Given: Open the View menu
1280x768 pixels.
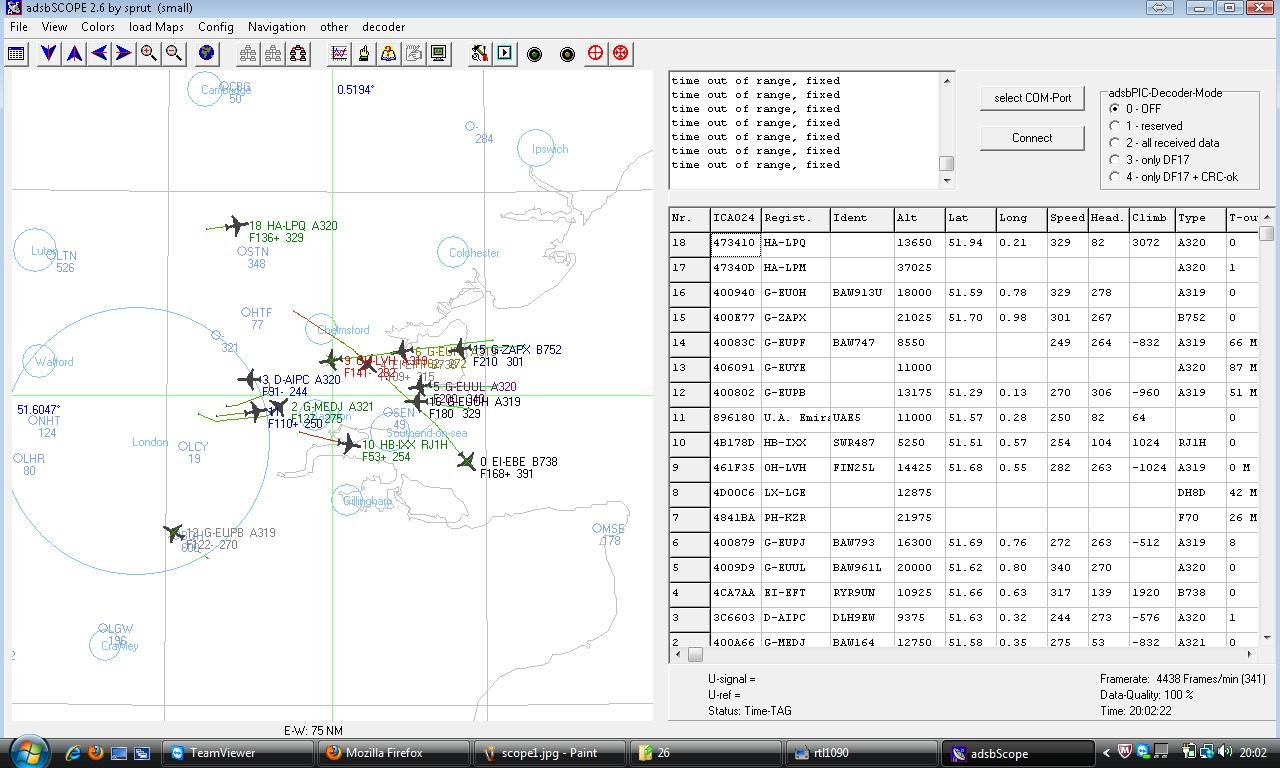Looking at the screenshot, I should point(54,27).
